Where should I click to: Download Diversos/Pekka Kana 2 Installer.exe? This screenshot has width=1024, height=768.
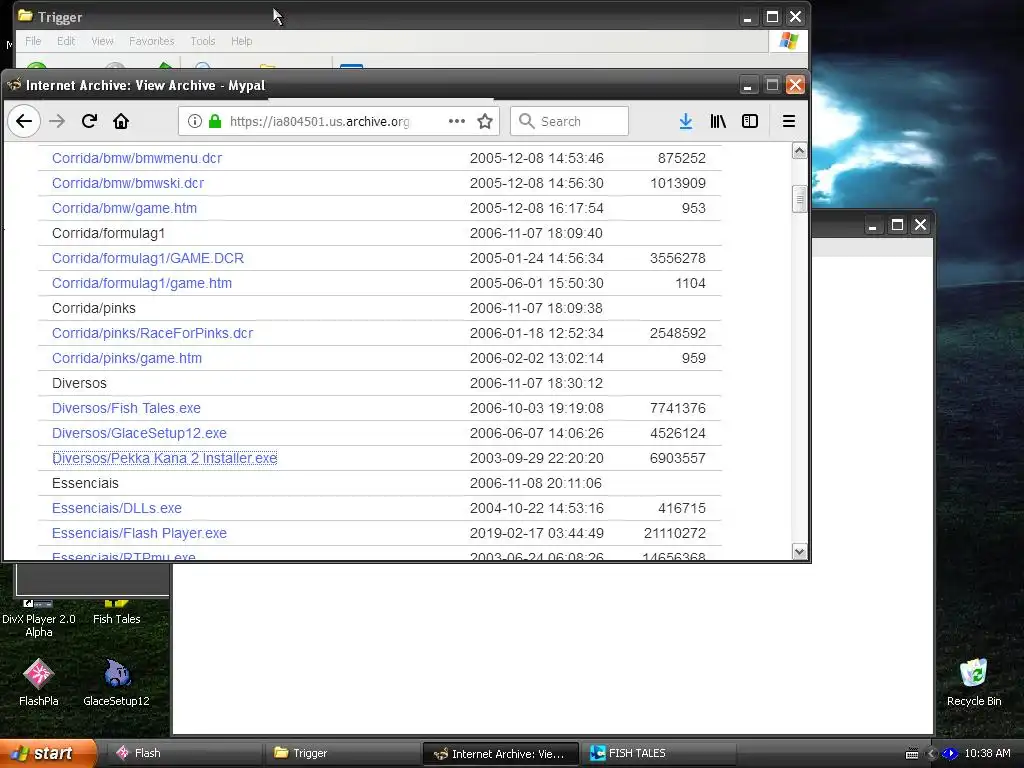165,458
